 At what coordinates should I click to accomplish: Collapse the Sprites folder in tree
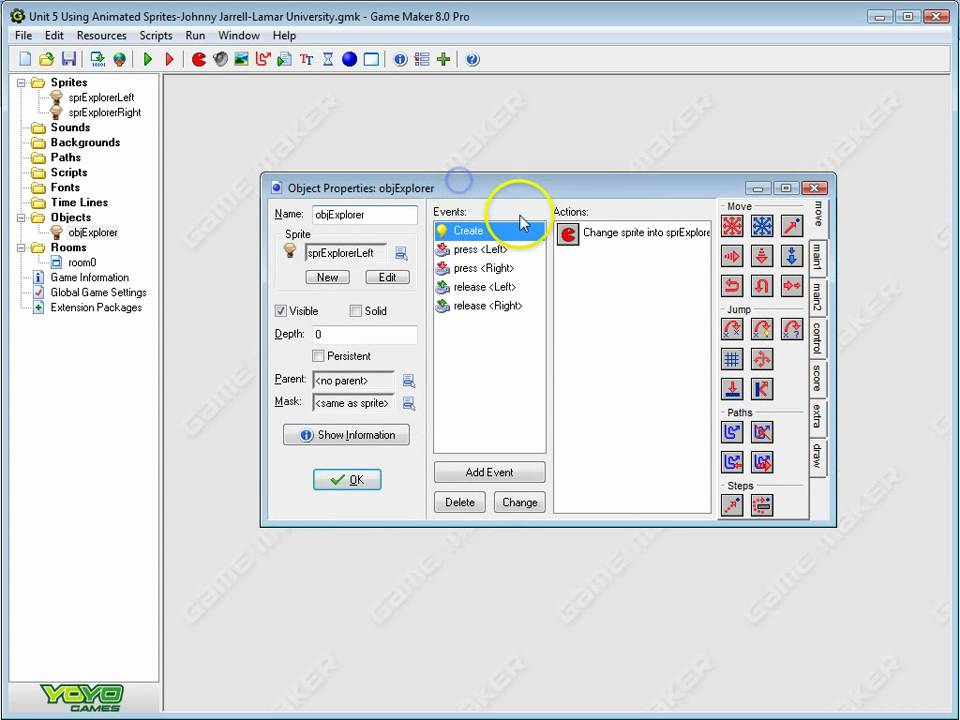point(21,82)
